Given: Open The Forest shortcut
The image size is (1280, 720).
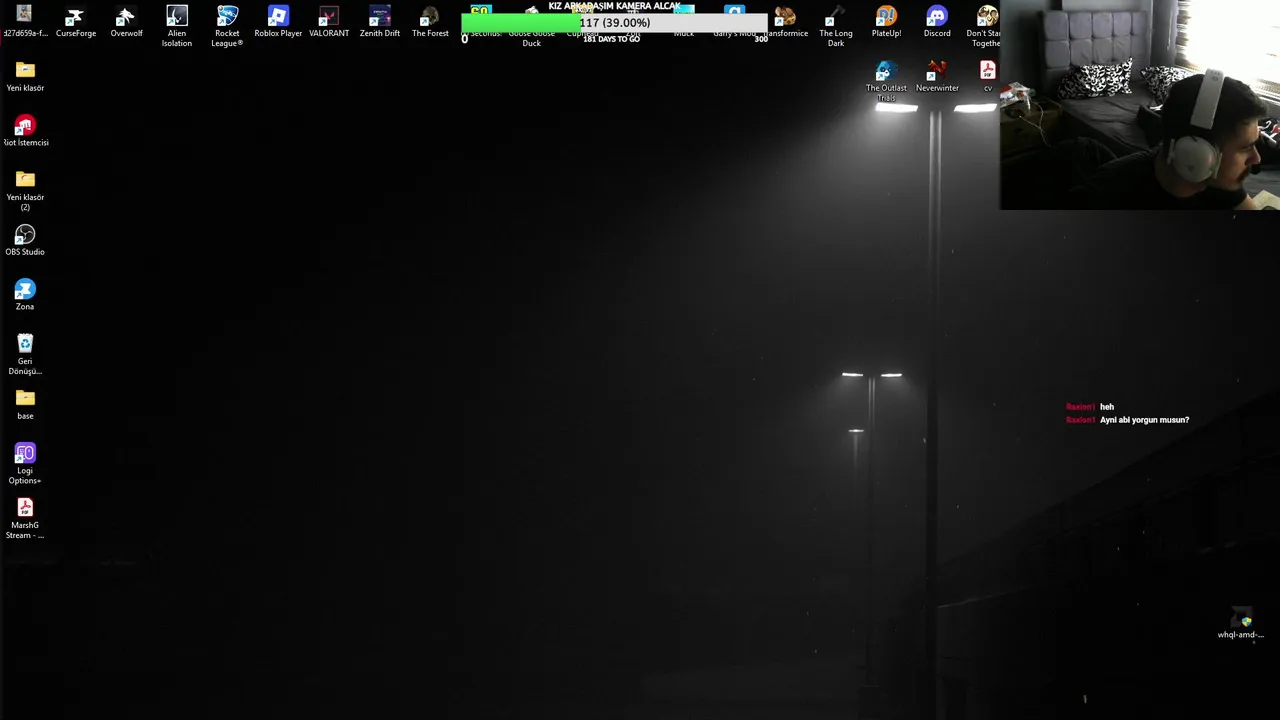Looking at the screenshot, I should (x=430, y=22).
